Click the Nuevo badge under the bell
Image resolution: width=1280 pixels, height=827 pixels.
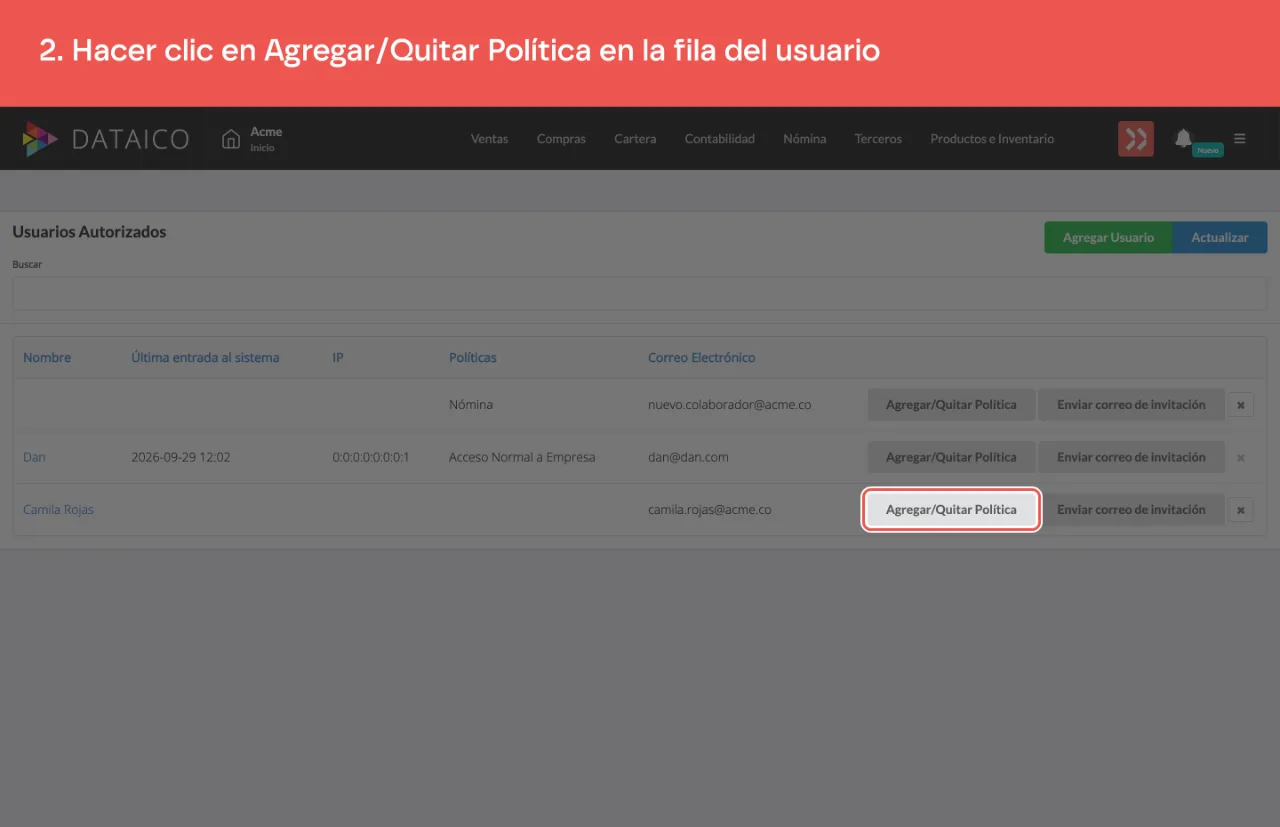1208,150
